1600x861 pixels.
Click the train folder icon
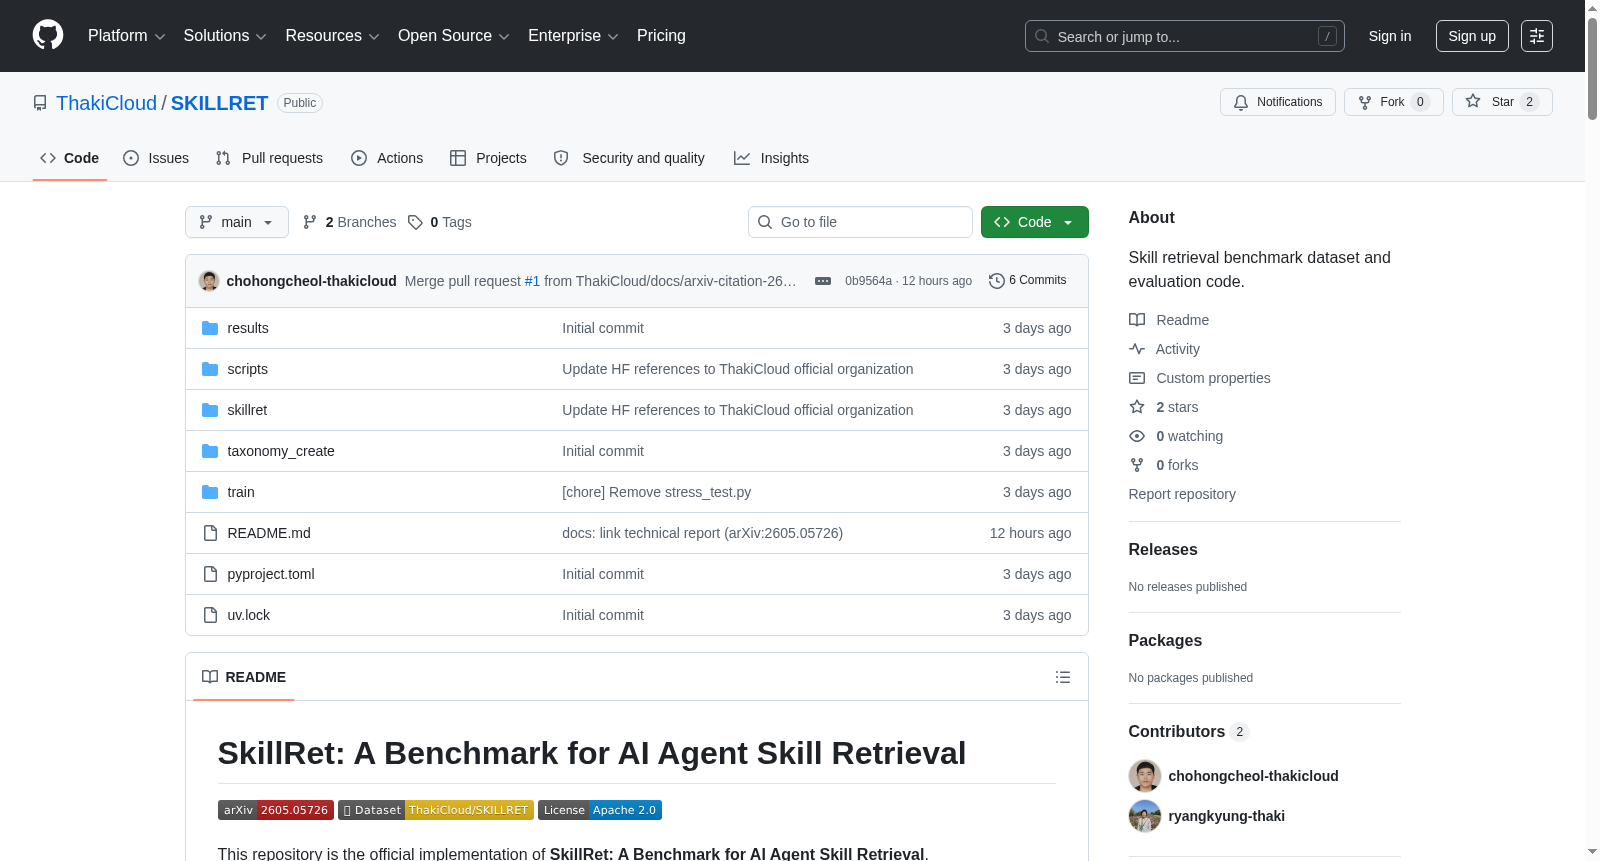(210, 492)
